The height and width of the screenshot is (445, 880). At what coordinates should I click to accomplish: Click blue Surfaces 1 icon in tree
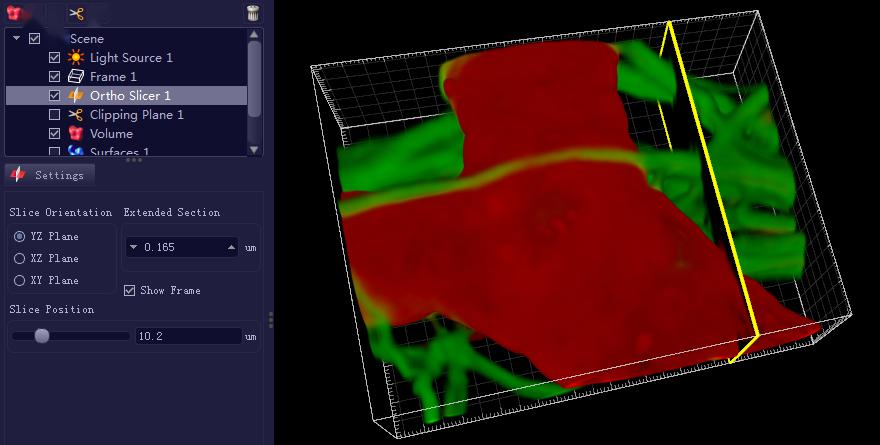point(75,151)
